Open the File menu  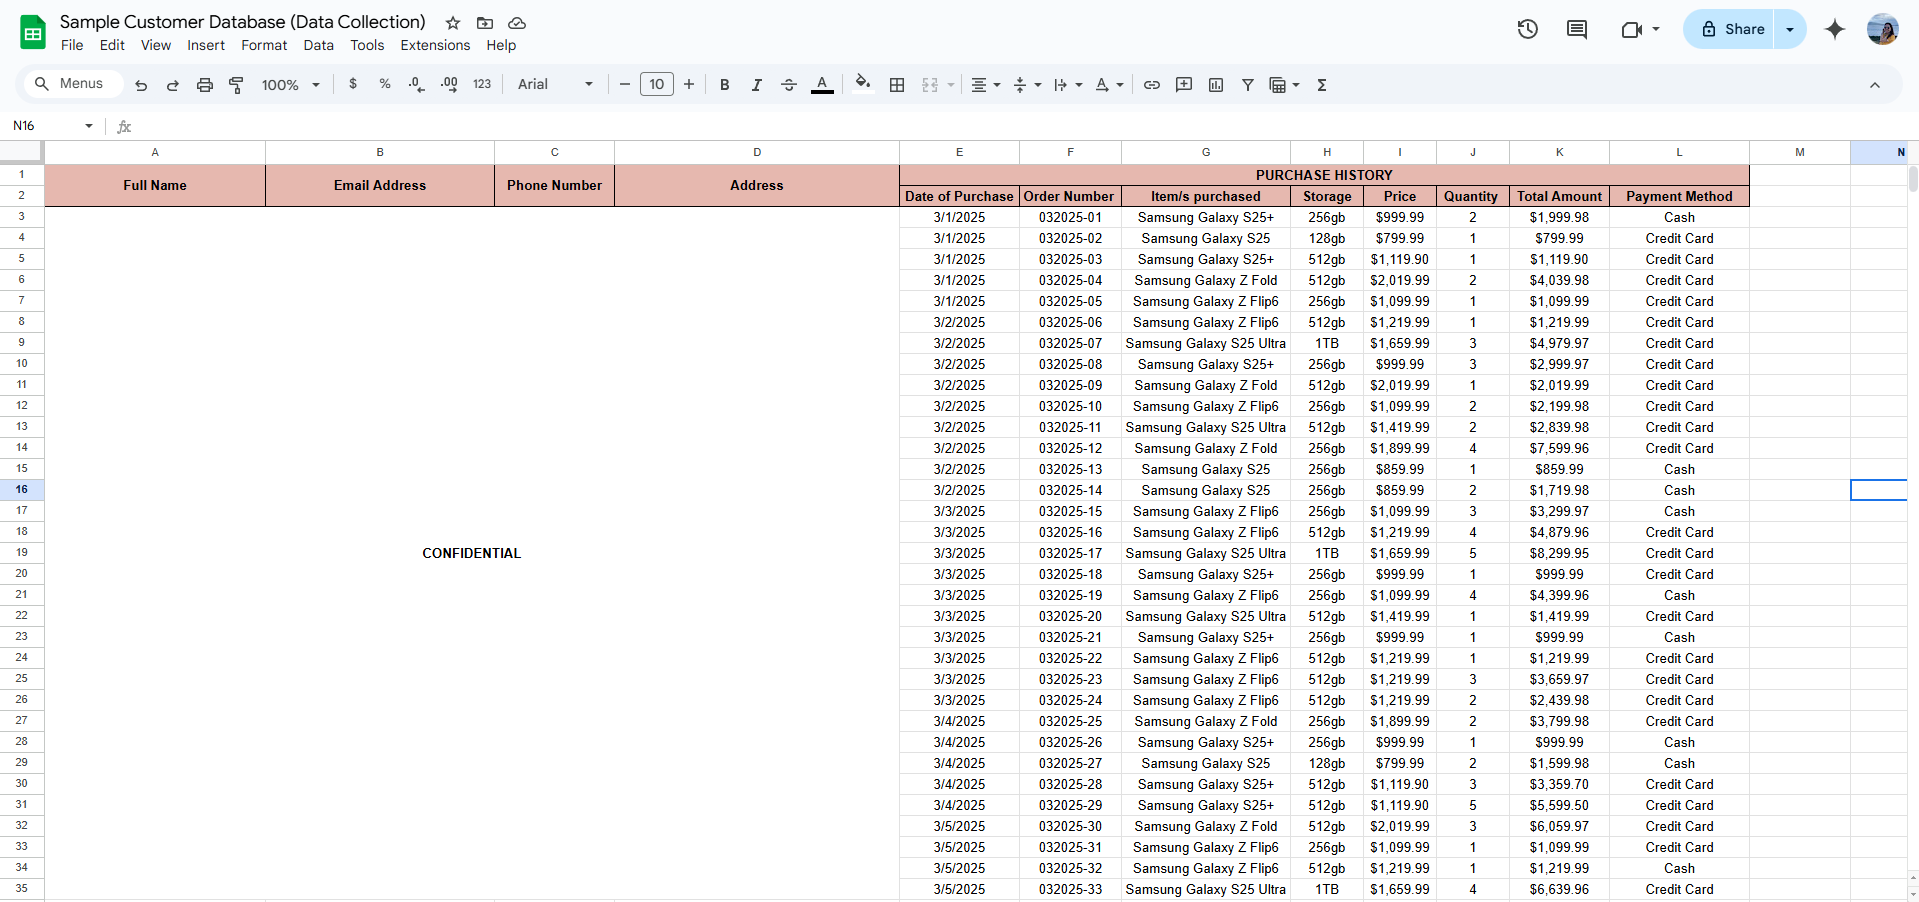[72, 45]
